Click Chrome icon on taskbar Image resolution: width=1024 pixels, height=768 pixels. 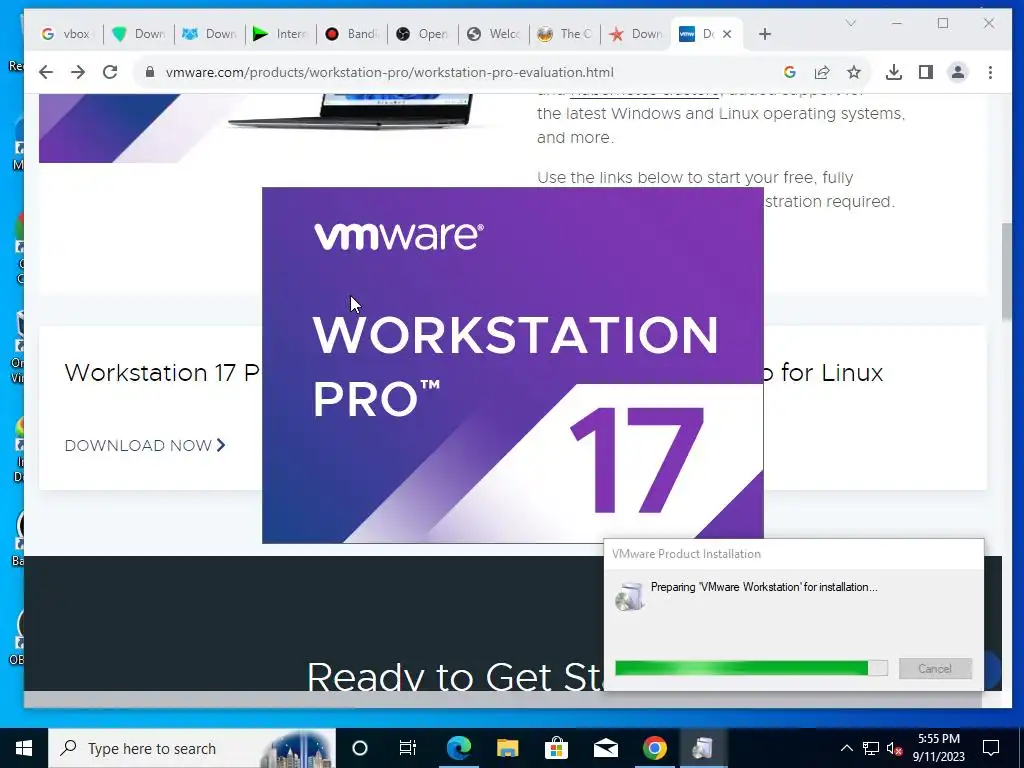[654, 748]
